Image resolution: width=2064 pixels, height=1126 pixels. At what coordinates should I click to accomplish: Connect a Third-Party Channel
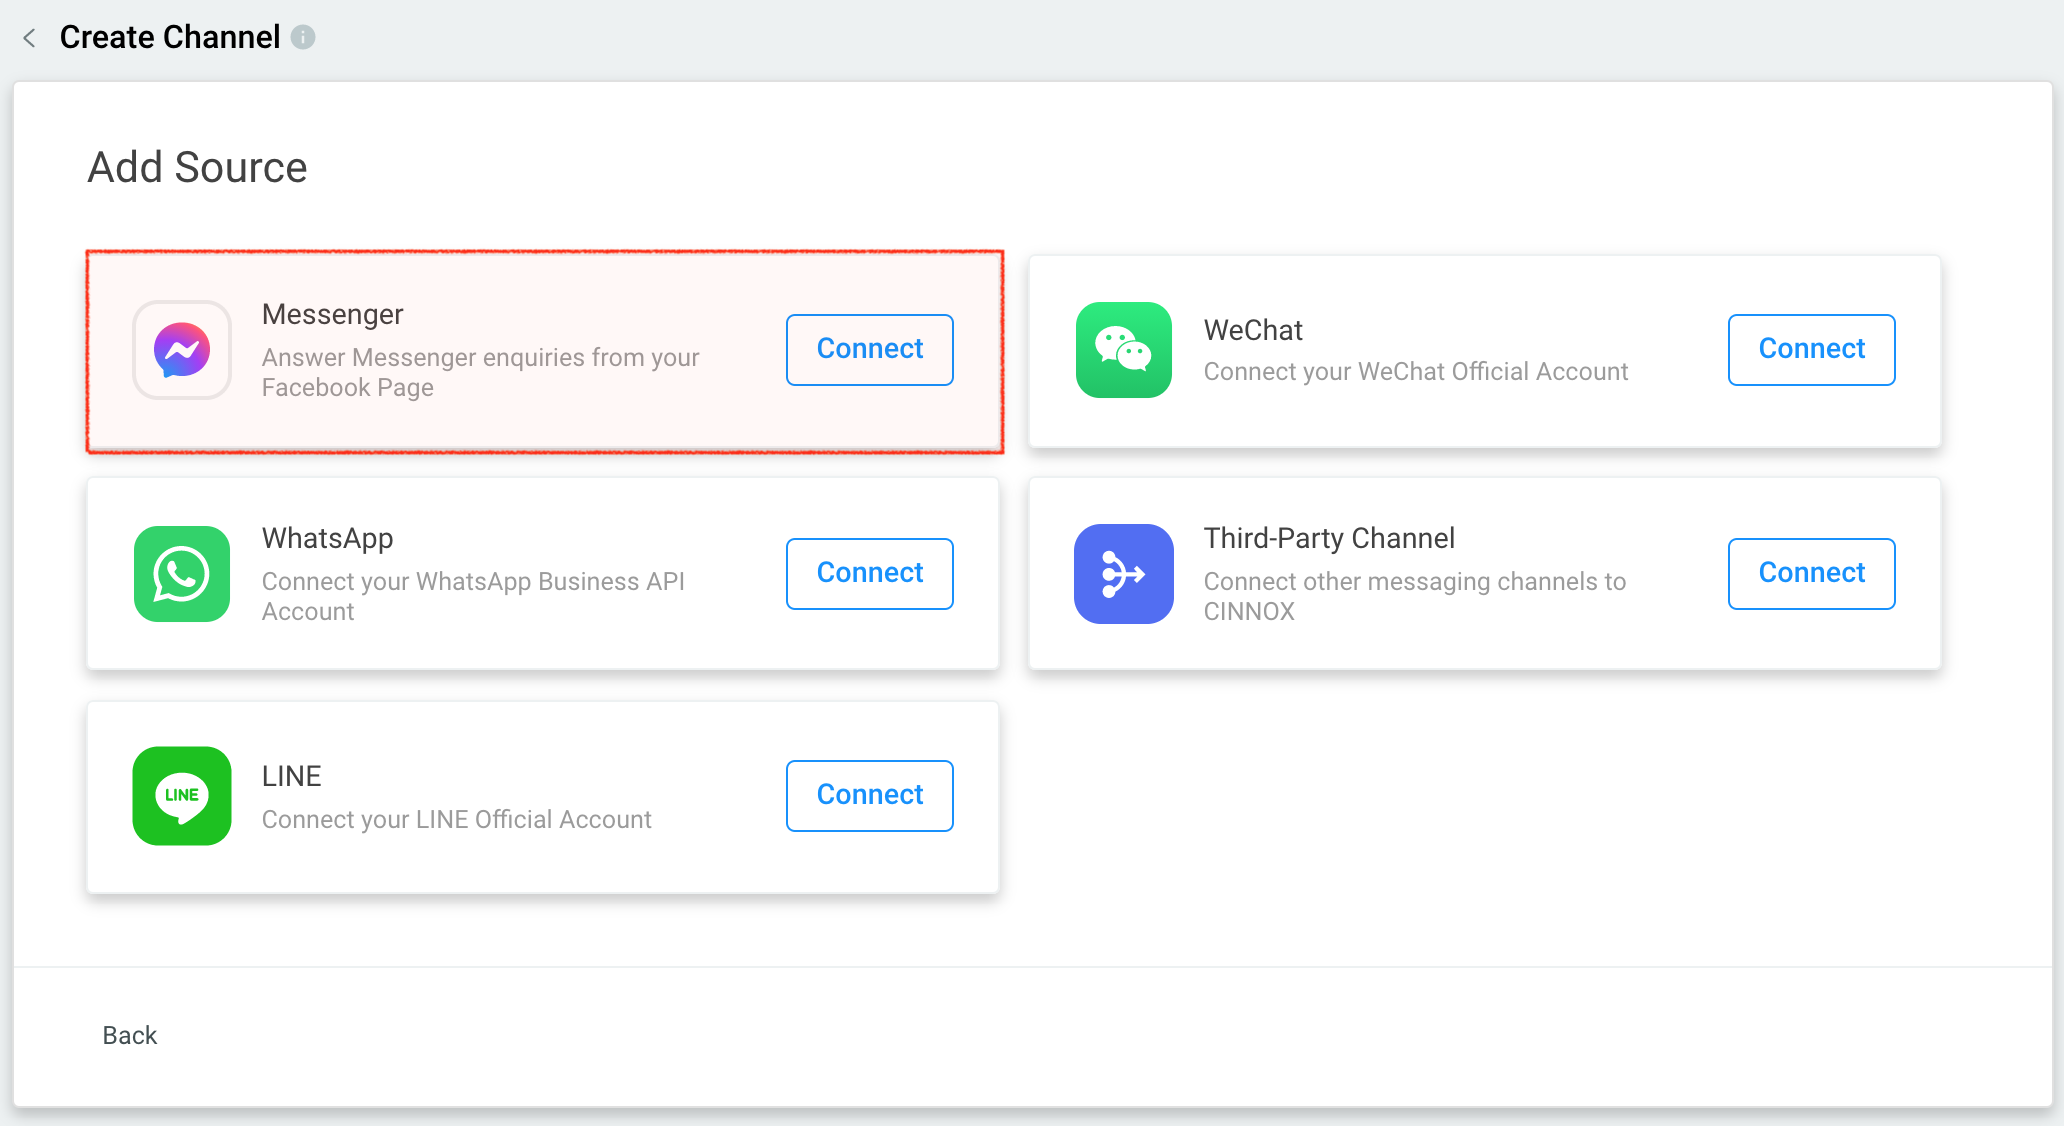pyautogui.click(x=1811, y=573)
